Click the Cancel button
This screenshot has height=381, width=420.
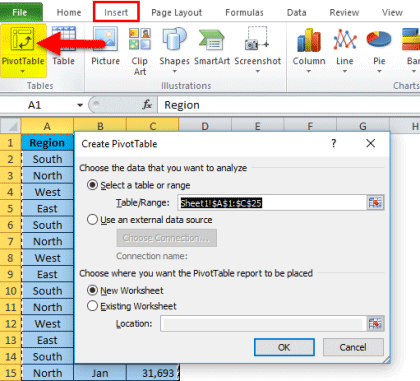coord(353,347)
